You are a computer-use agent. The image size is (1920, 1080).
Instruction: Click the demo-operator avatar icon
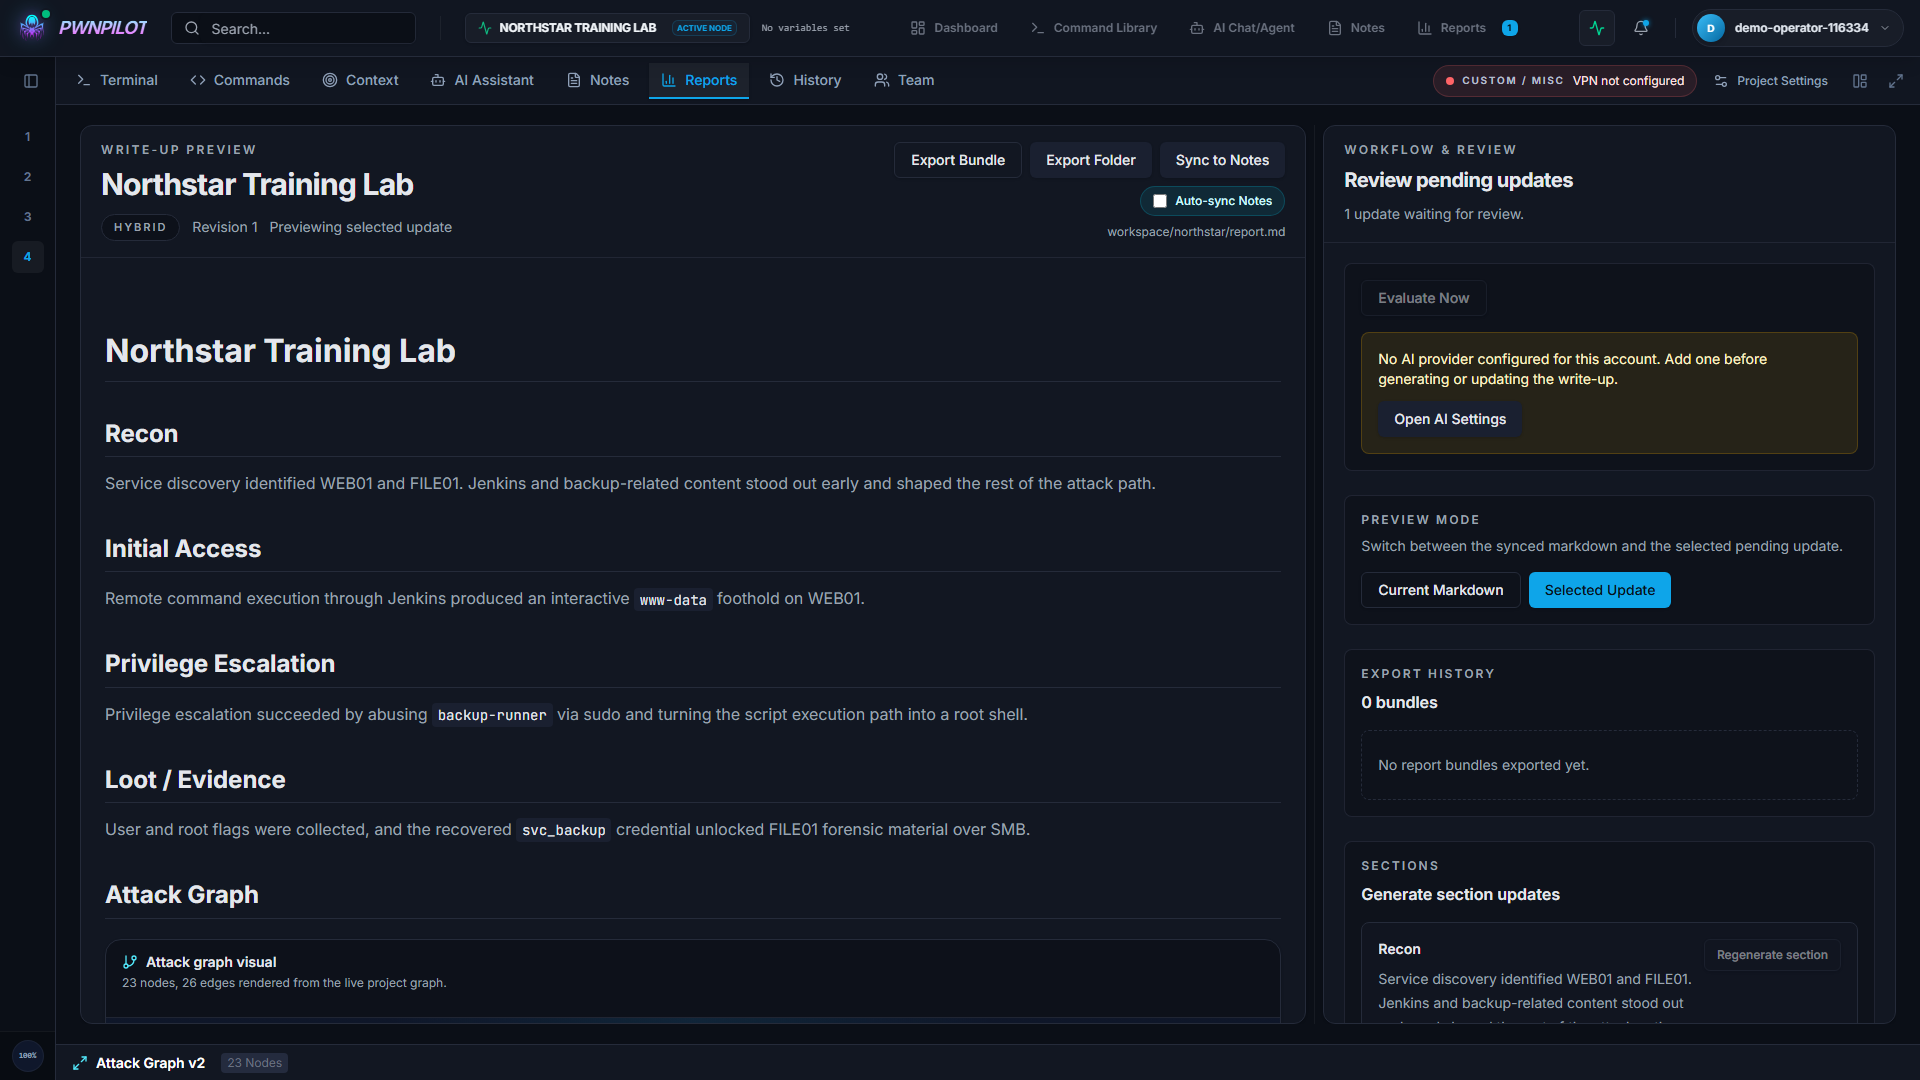tap(1711, 28)
